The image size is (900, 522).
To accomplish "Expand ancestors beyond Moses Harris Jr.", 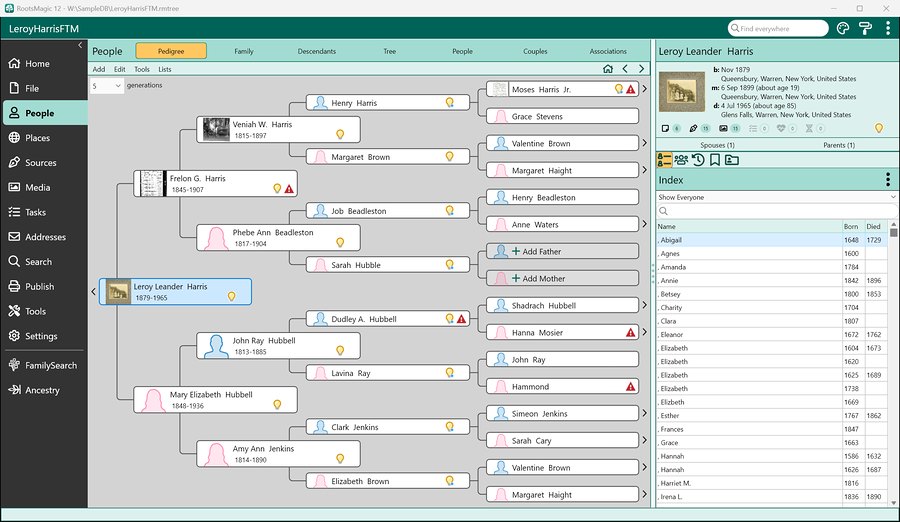I will click(x=645, y=89).
